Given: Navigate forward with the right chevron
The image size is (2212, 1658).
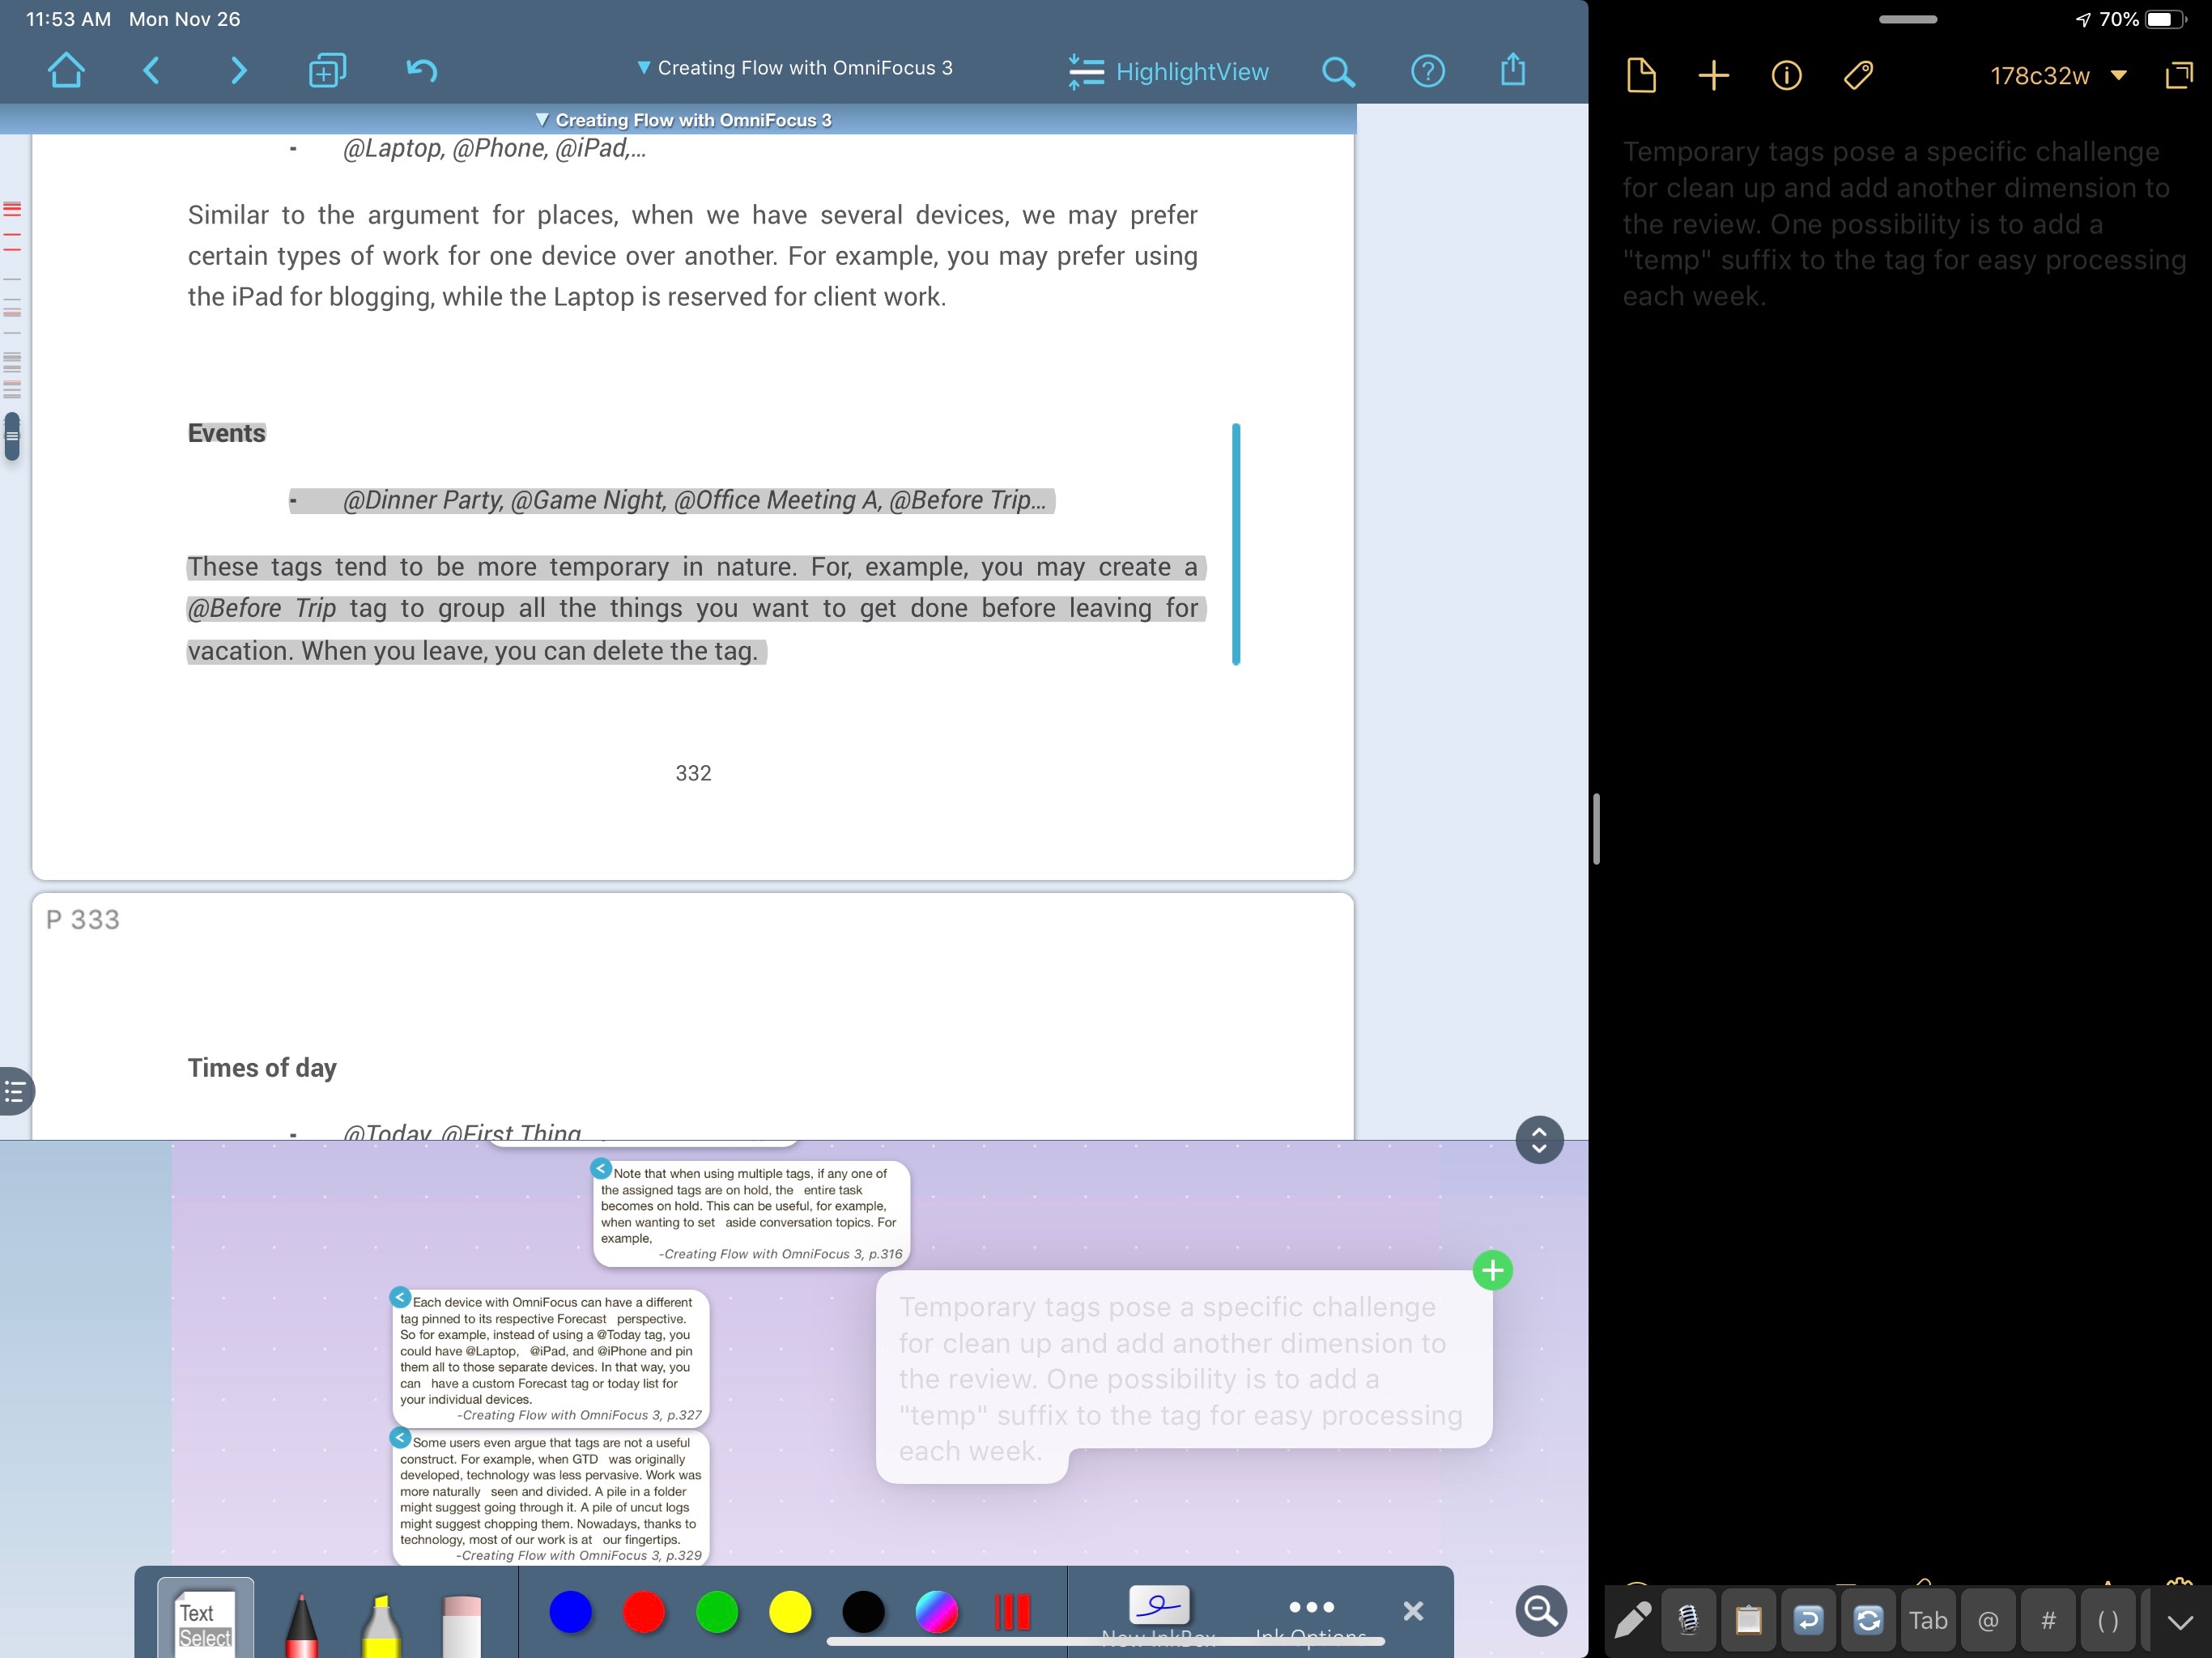Looking at the screenshot, I should tap(238, 71).
